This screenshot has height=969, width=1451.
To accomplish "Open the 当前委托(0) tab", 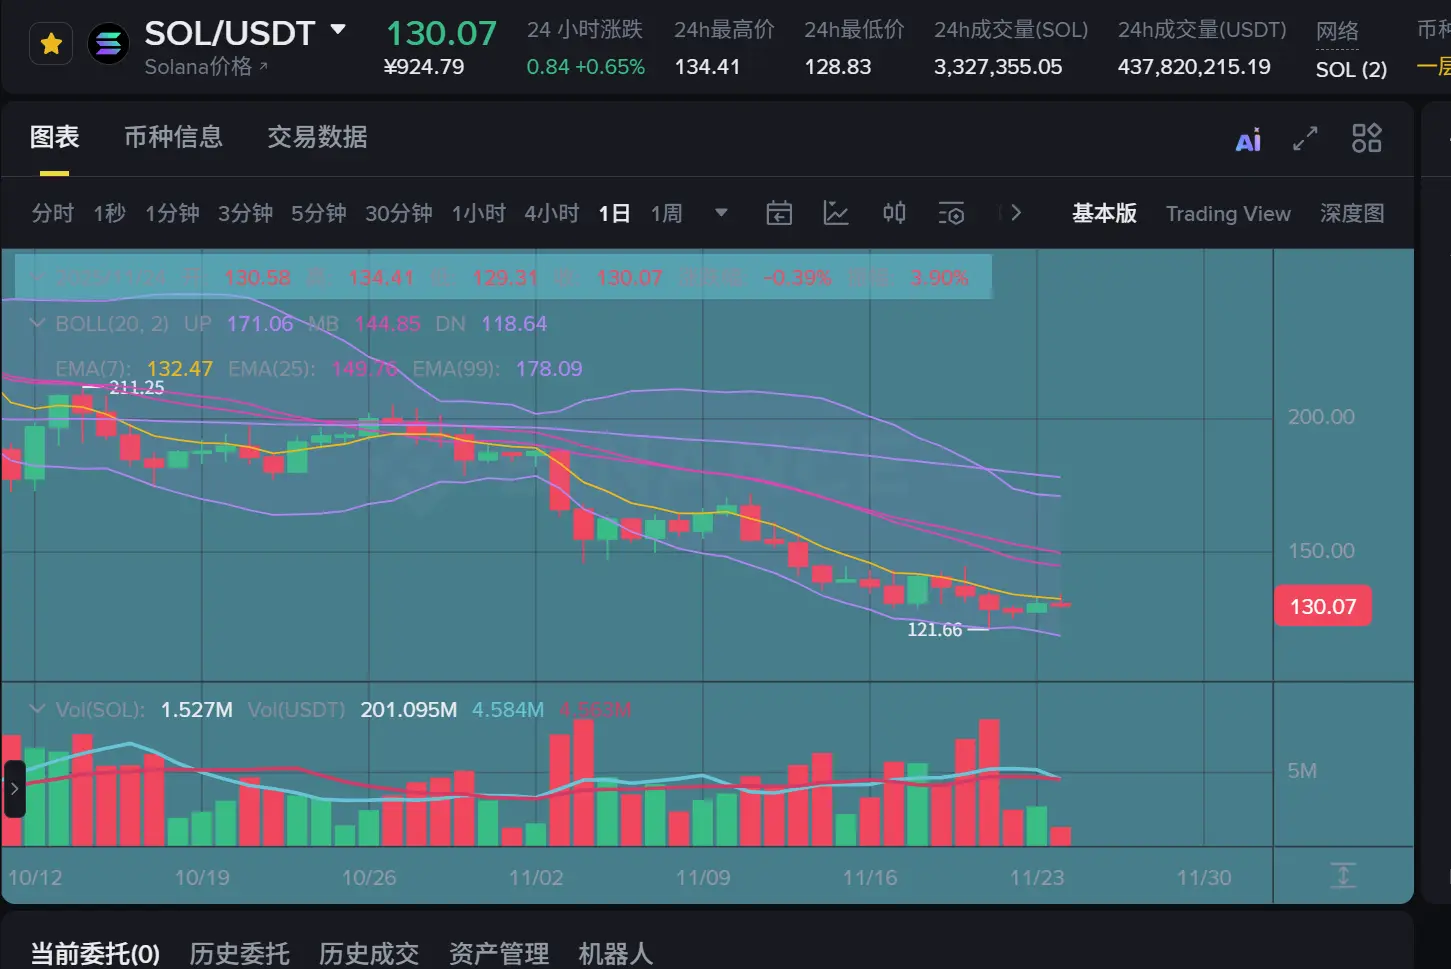I will 95,953.
